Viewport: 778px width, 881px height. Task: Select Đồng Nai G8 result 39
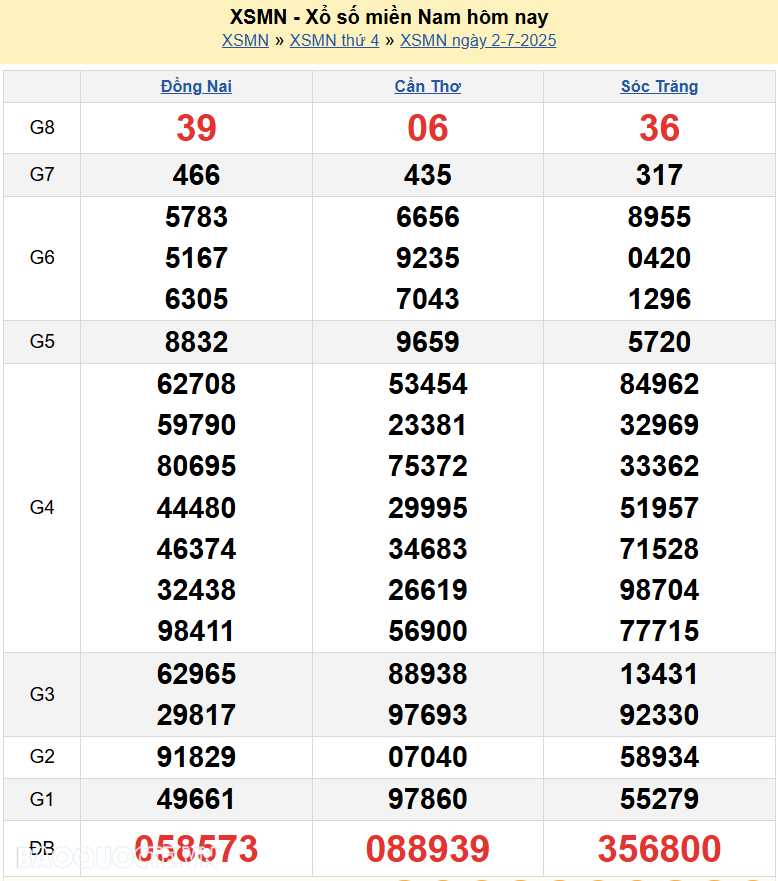tap(196, 128)
